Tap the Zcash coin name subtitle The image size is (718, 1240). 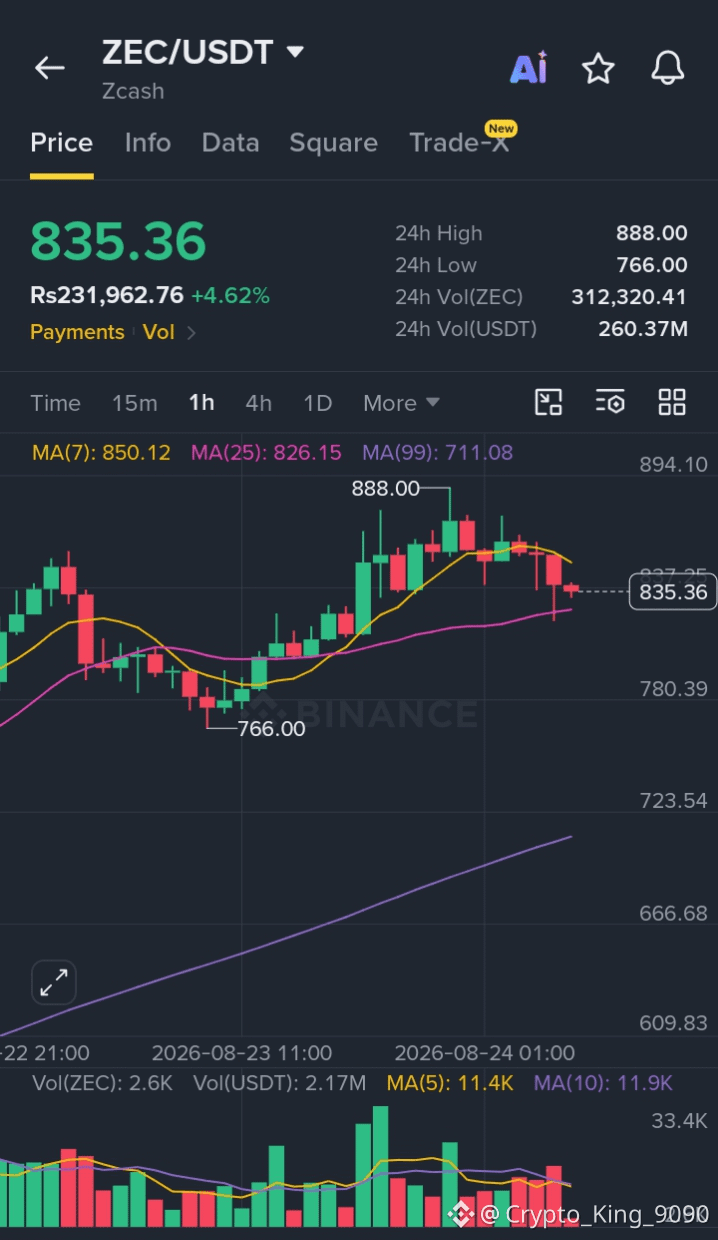[133, 91]
